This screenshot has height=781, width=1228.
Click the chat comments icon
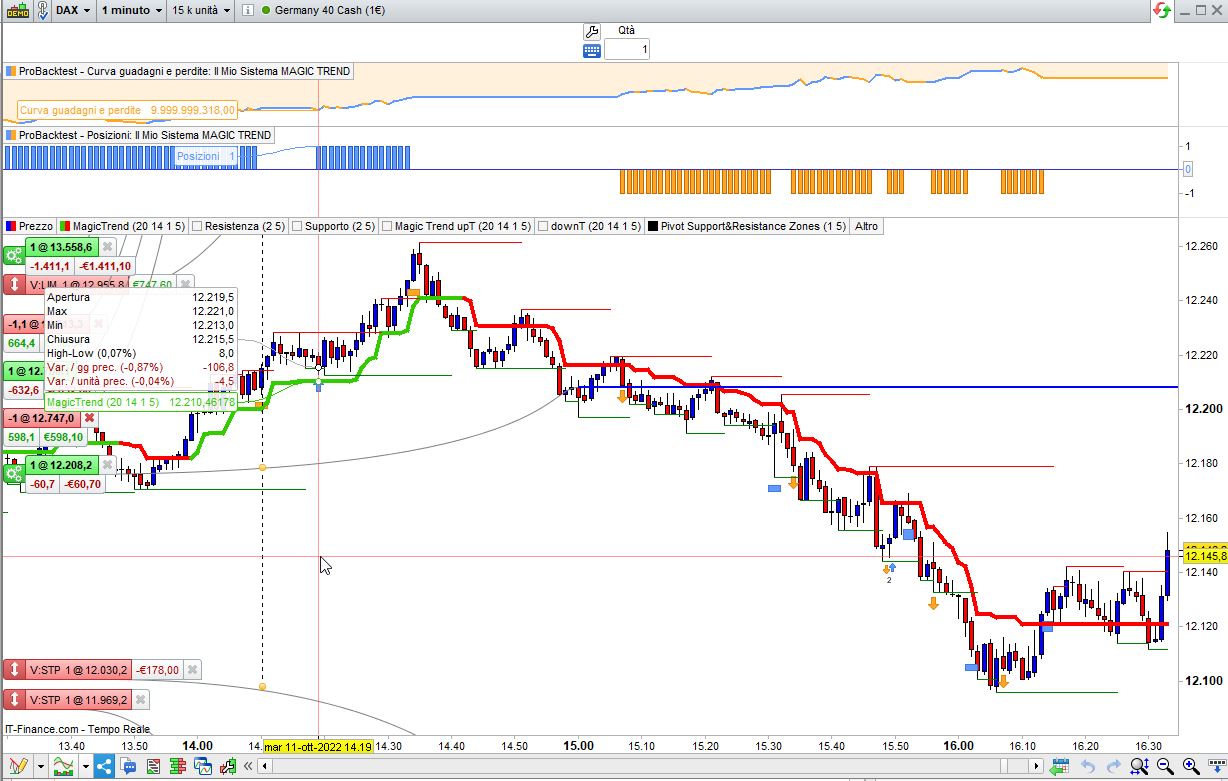[129, 767]
